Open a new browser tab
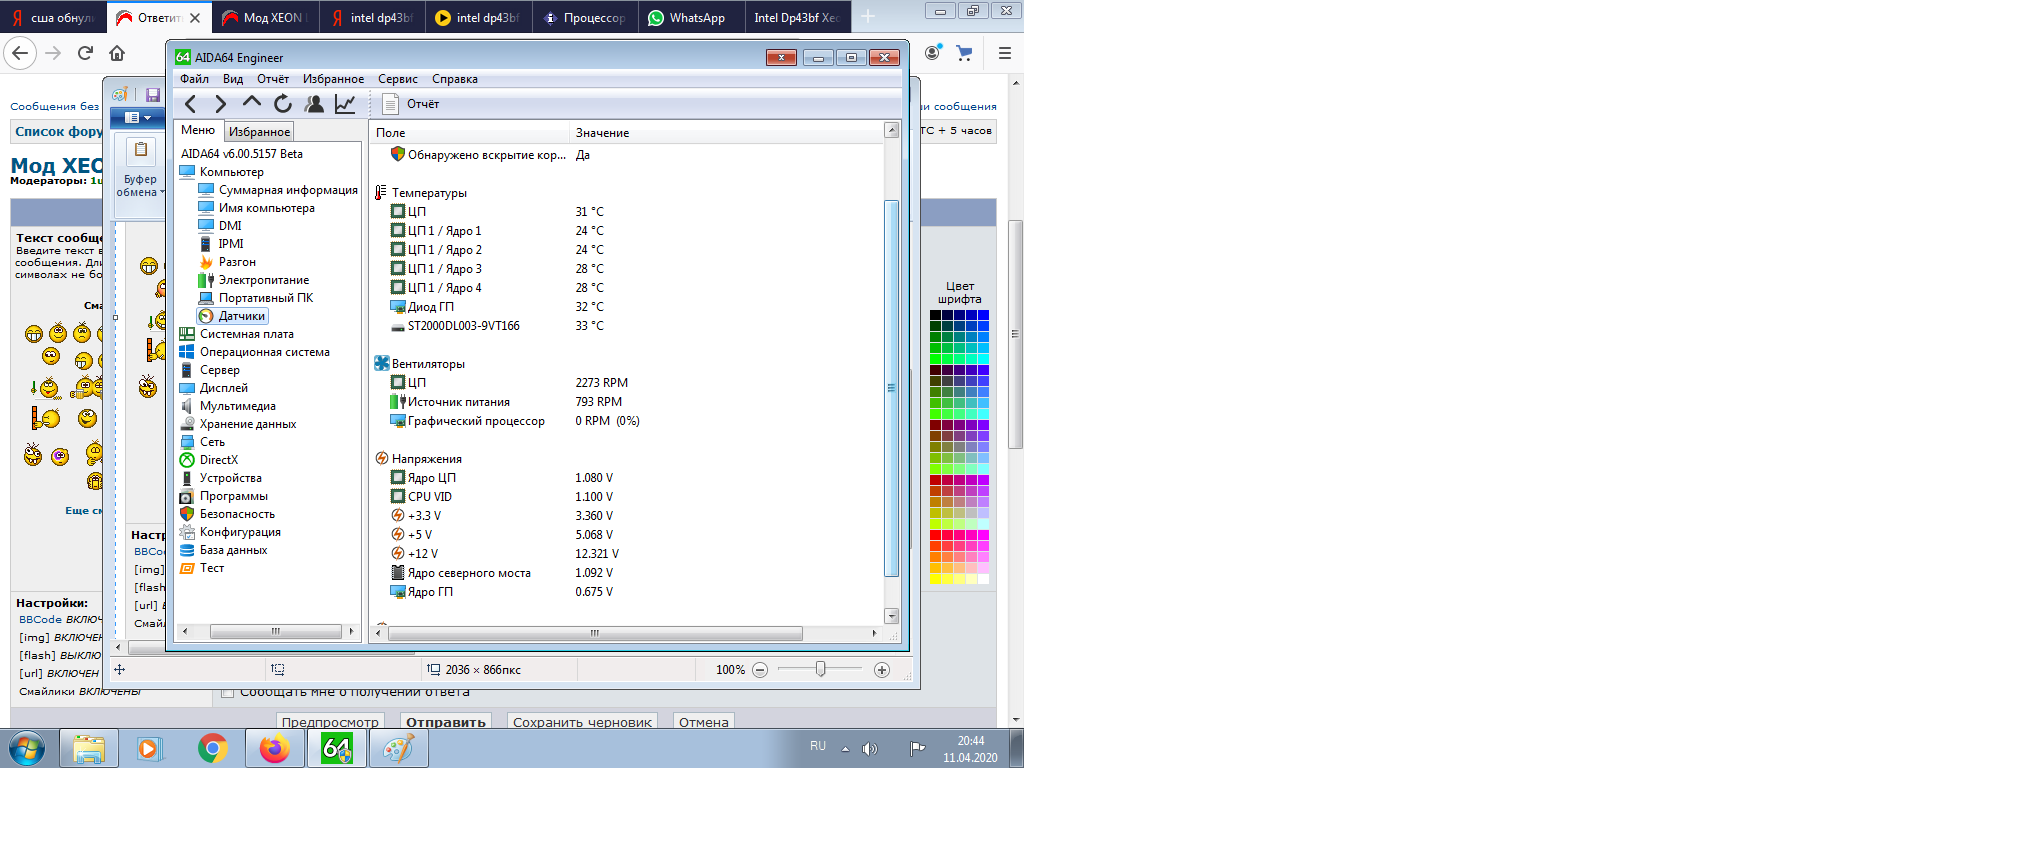Viewport: 2036px width, 866px height. [868, 17]
